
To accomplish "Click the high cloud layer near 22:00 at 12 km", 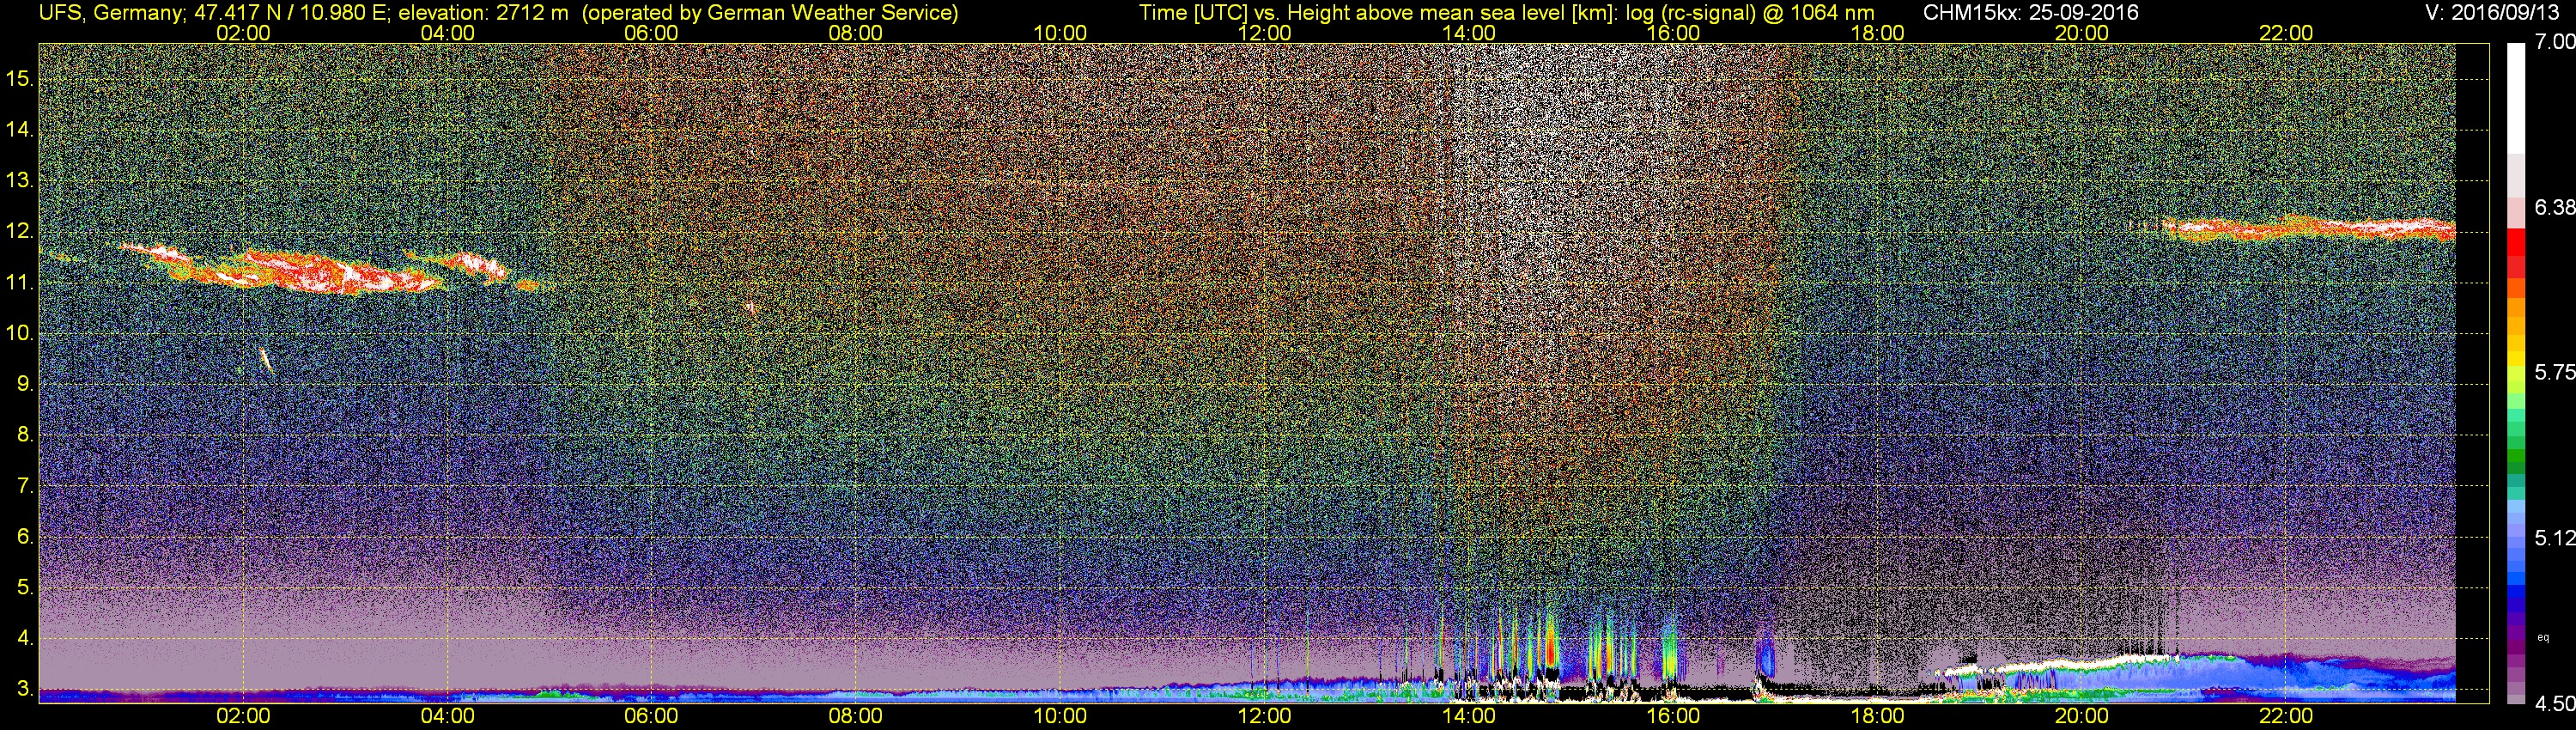I will point(2308,229).
